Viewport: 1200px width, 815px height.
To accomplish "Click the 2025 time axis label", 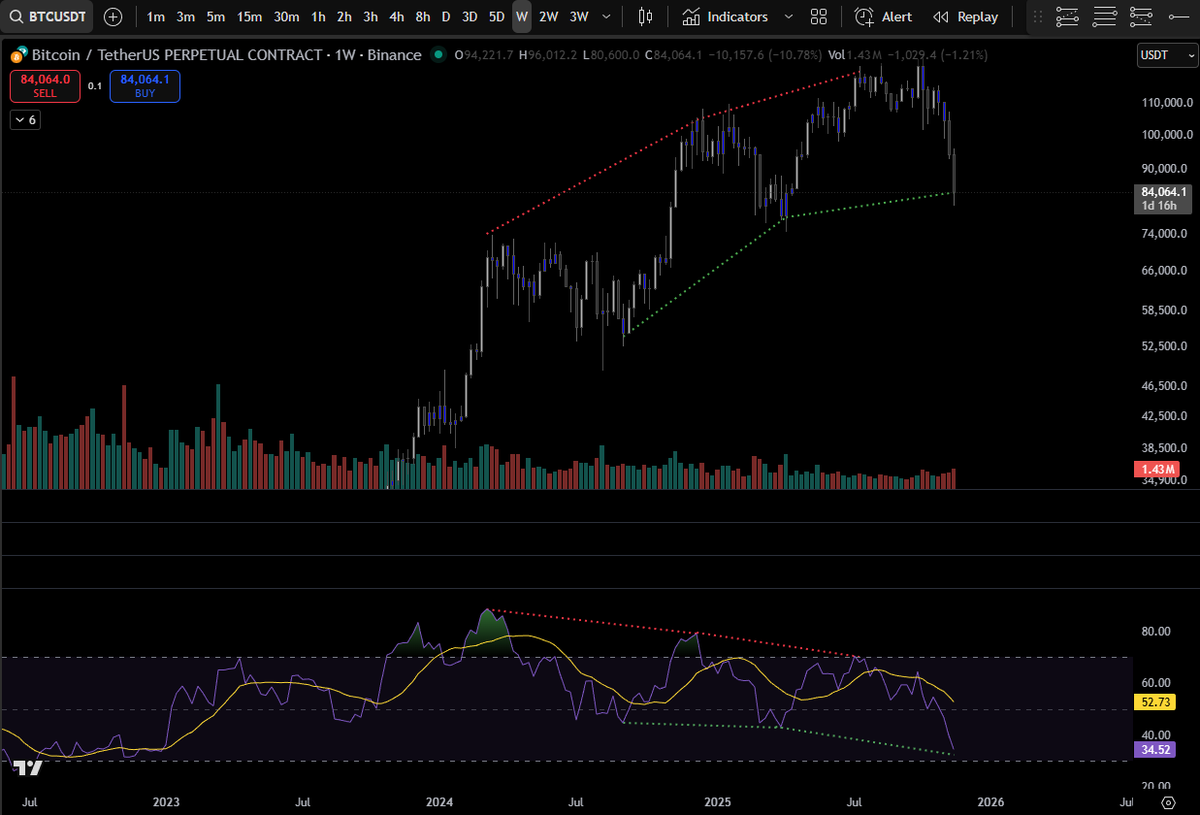I will (x=718, y=802).
